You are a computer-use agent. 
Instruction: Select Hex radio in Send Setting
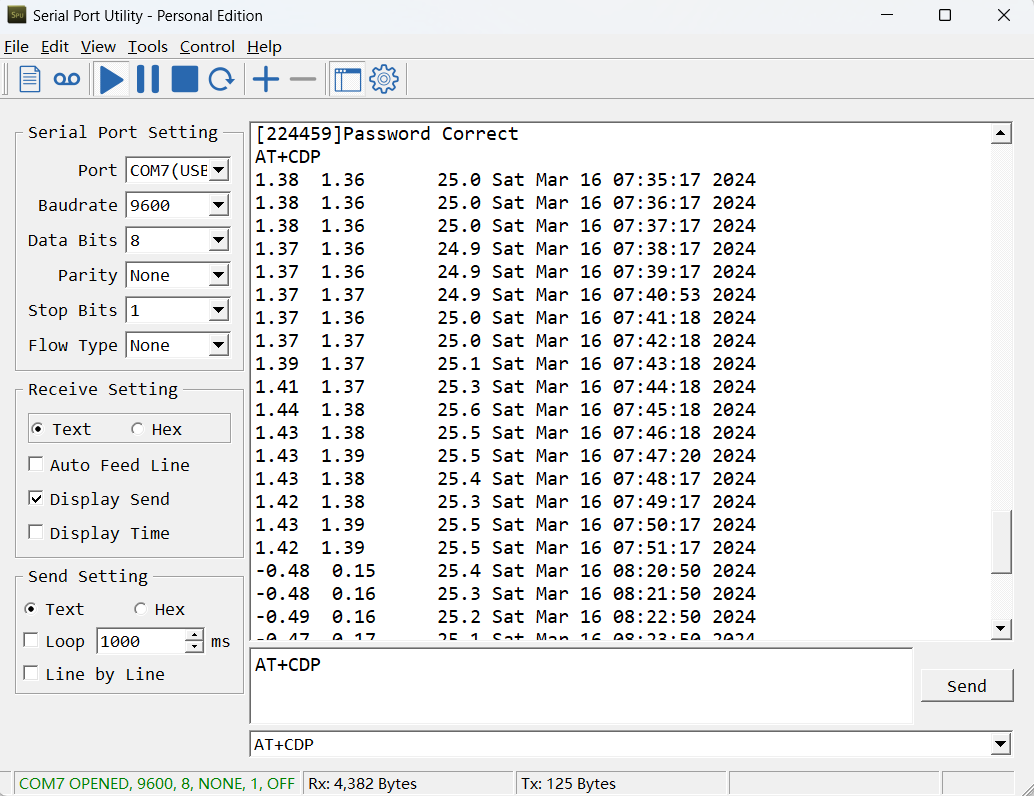(140, 609)
